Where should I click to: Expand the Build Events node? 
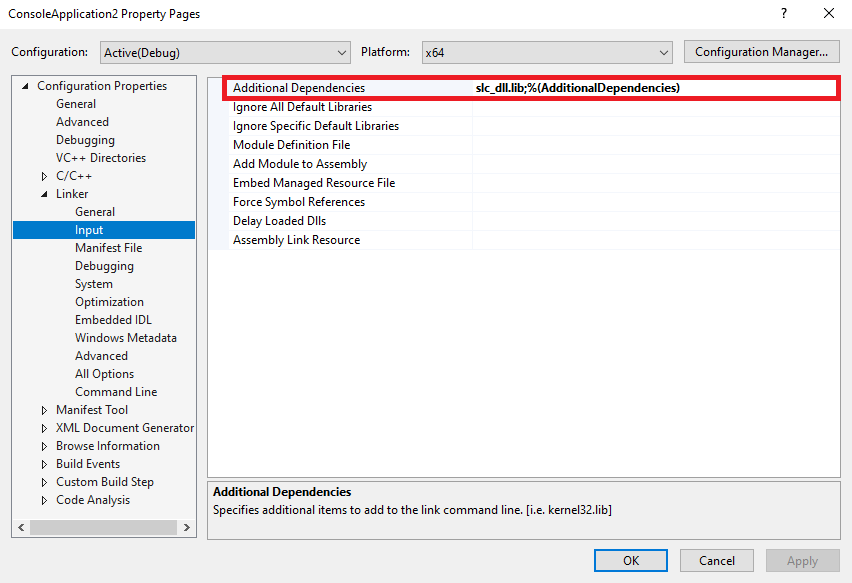(x=44, y=464)
